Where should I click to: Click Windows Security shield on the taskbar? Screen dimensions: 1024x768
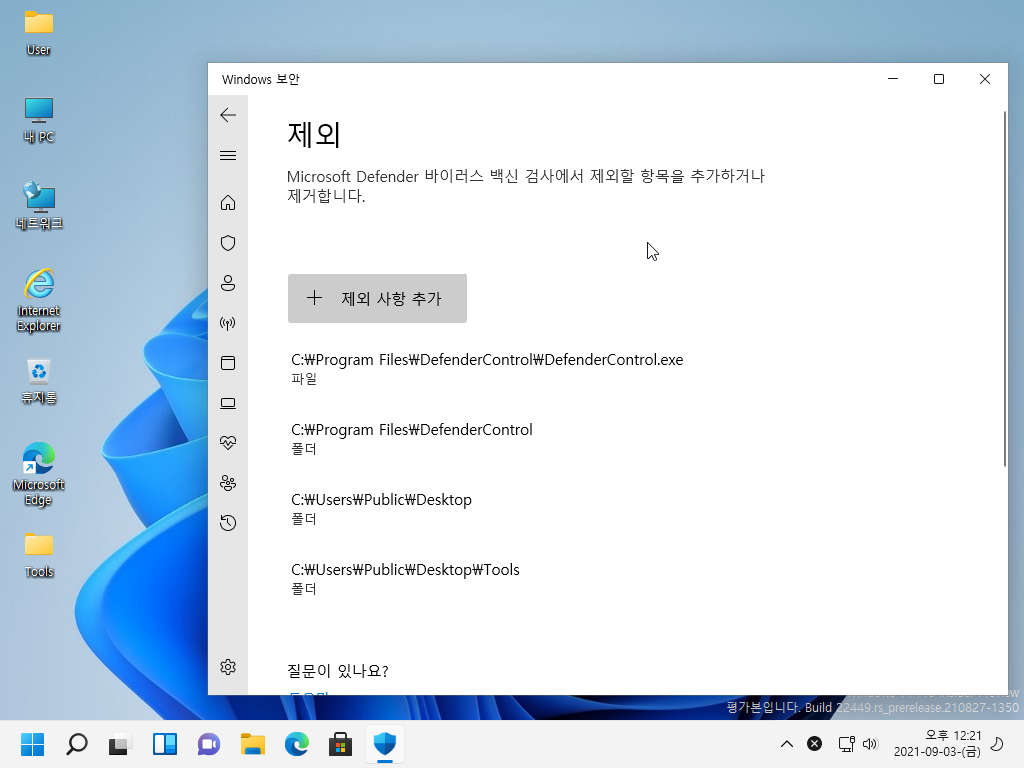tap(385, 744)
